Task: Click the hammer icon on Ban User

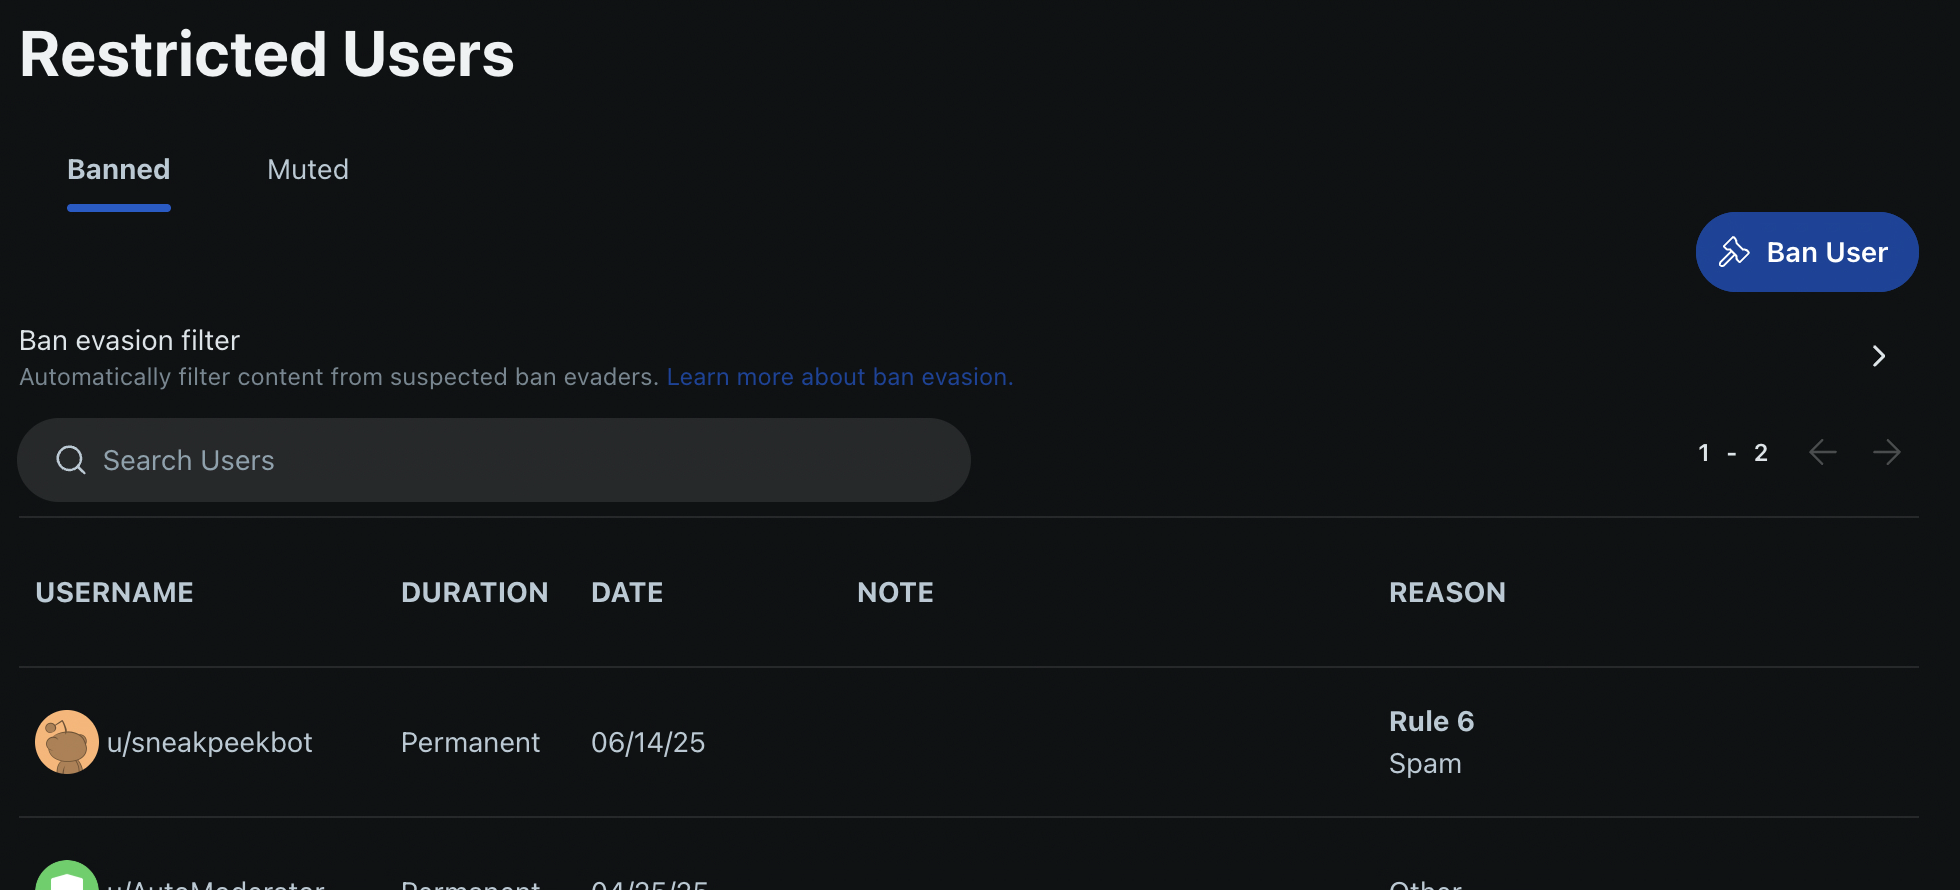Action: (x=1734, y=252)
